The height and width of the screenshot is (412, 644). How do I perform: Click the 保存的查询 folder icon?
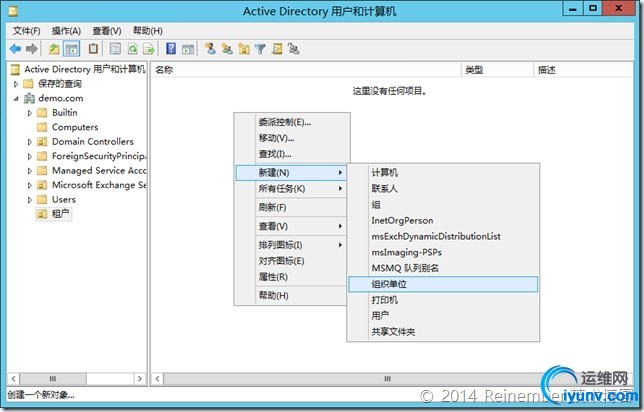click(28, 84)
